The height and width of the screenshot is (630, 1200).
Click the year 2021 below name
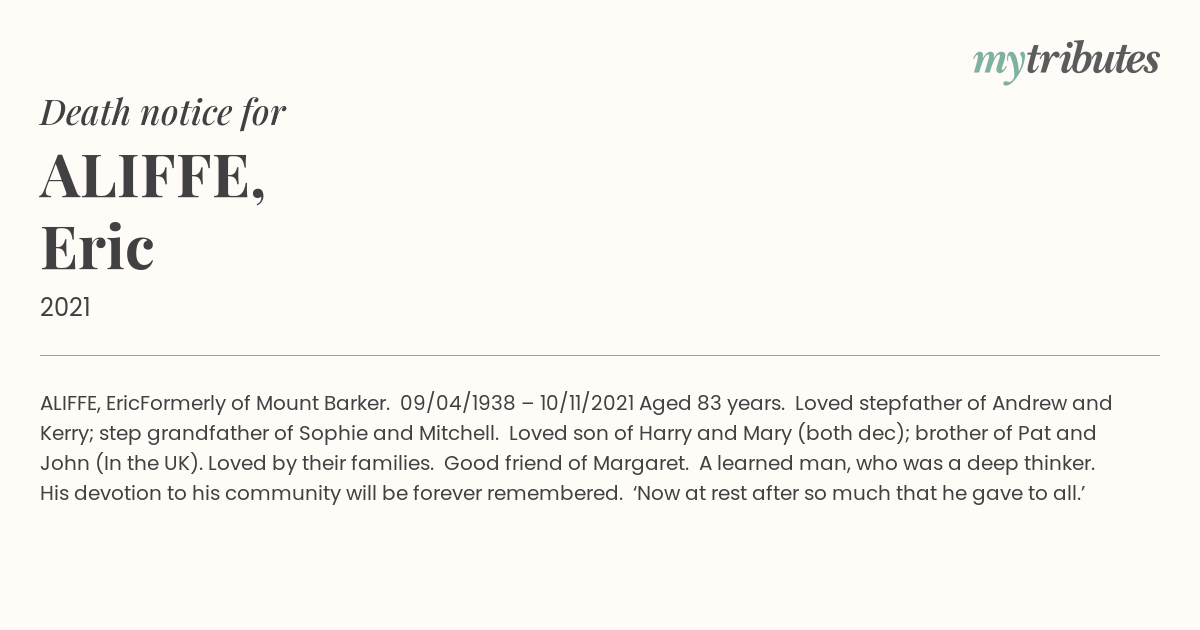(65, 308)
